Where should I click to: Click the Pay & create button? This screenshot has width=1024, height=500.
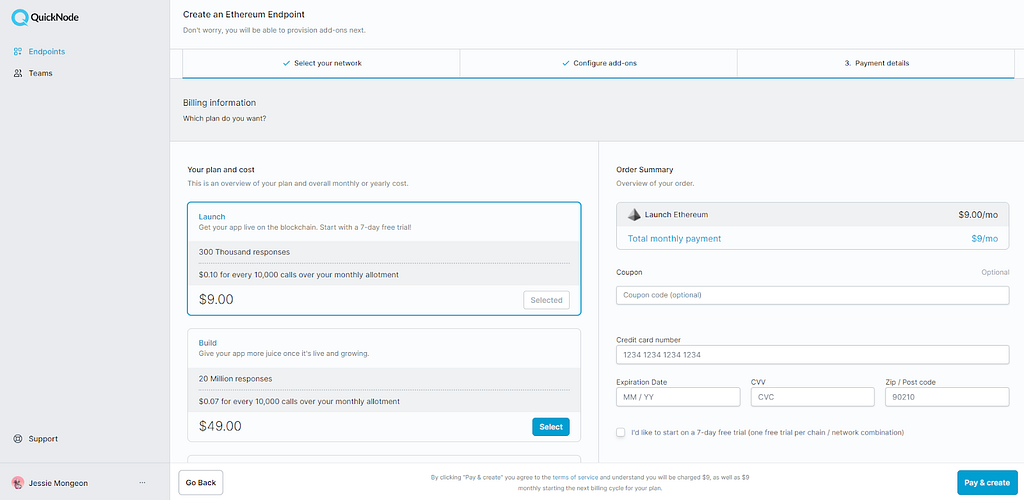(987, 483)
